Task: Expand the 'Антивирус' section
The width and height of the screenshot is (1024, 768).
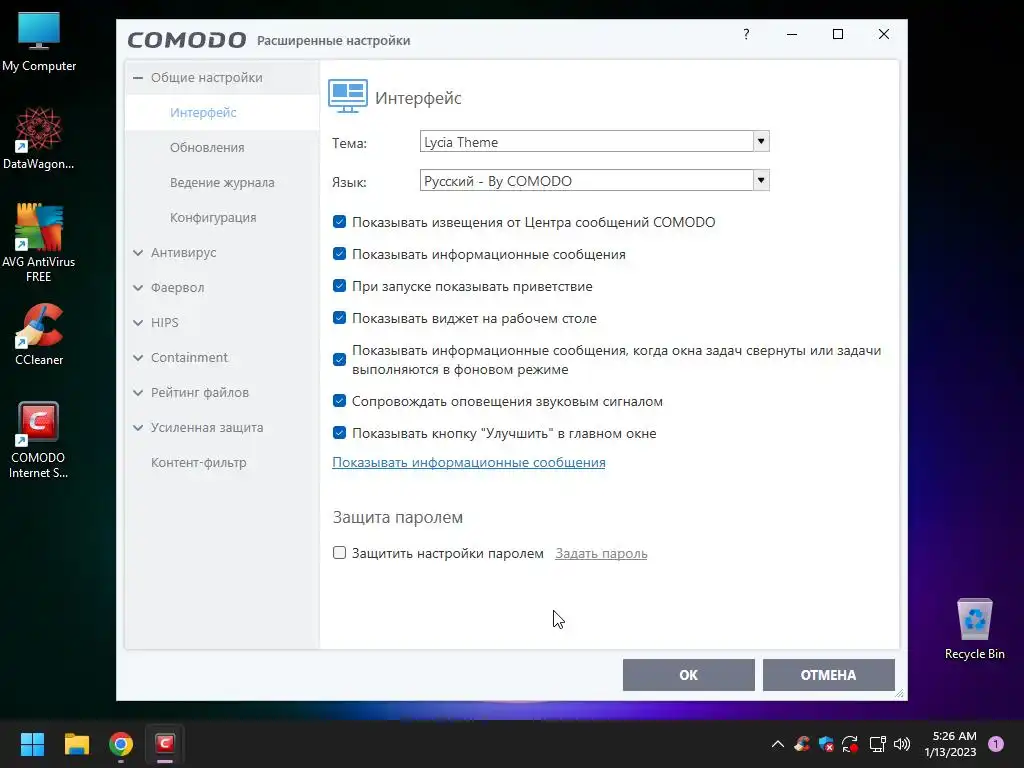Action: point(138,253)
